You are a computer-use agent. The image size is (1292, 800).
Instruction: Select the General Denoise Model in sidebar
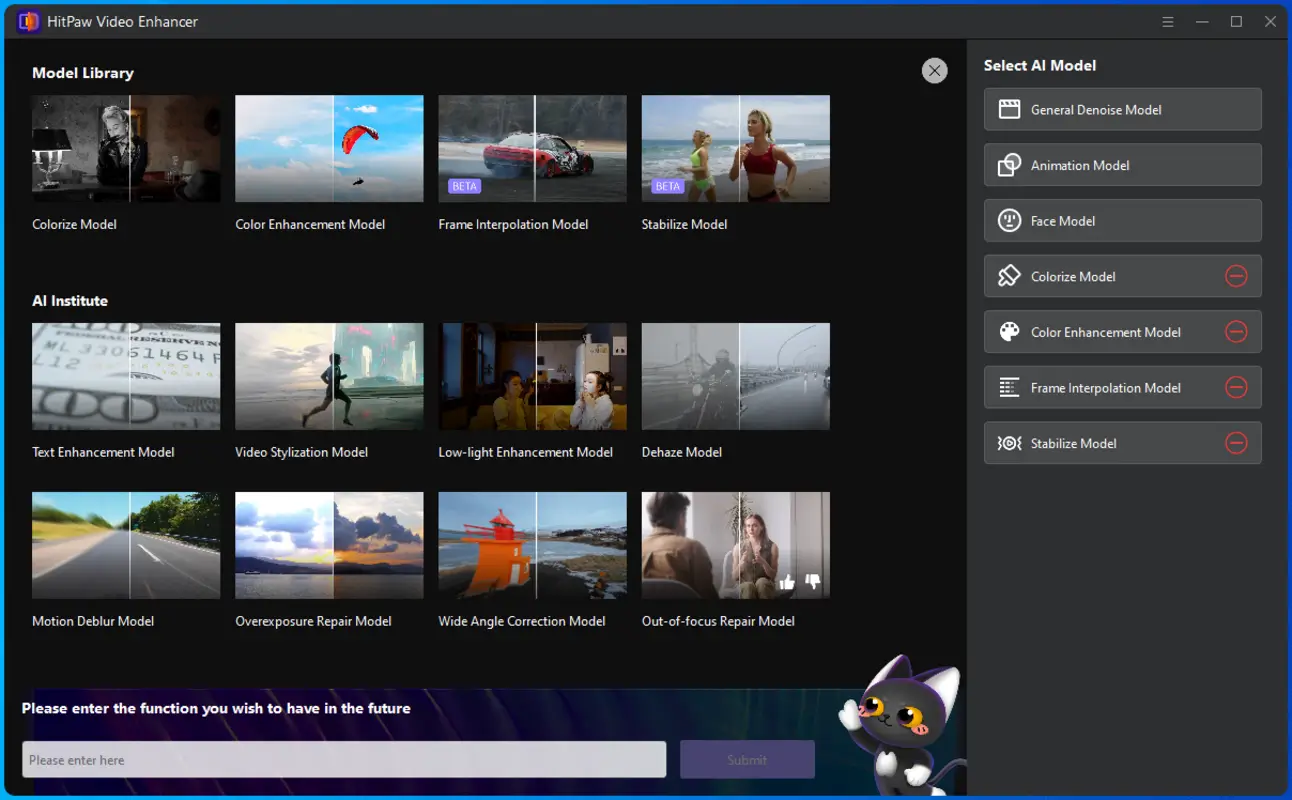pyautogui.click(x=1122, y=109)
